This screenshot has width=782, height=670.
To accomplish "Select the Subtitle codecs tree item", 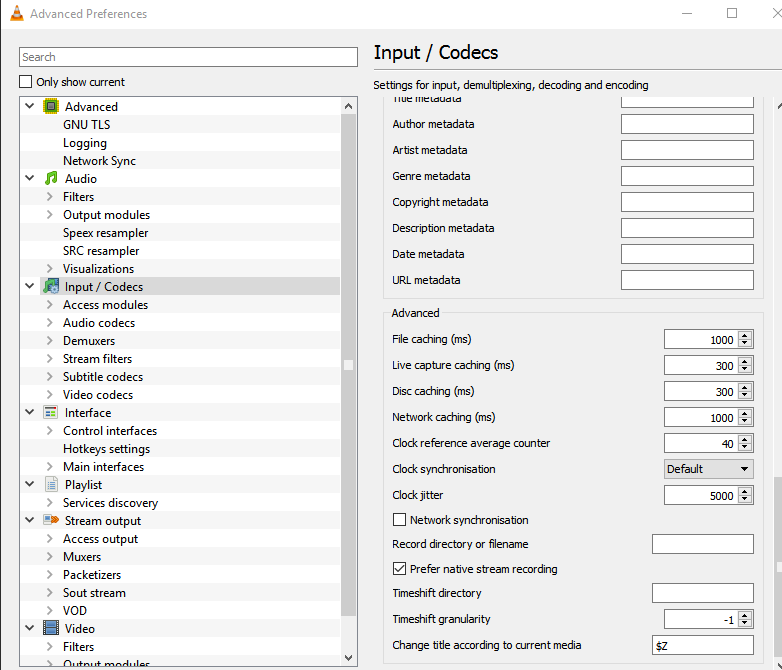I will click(103, 377).
